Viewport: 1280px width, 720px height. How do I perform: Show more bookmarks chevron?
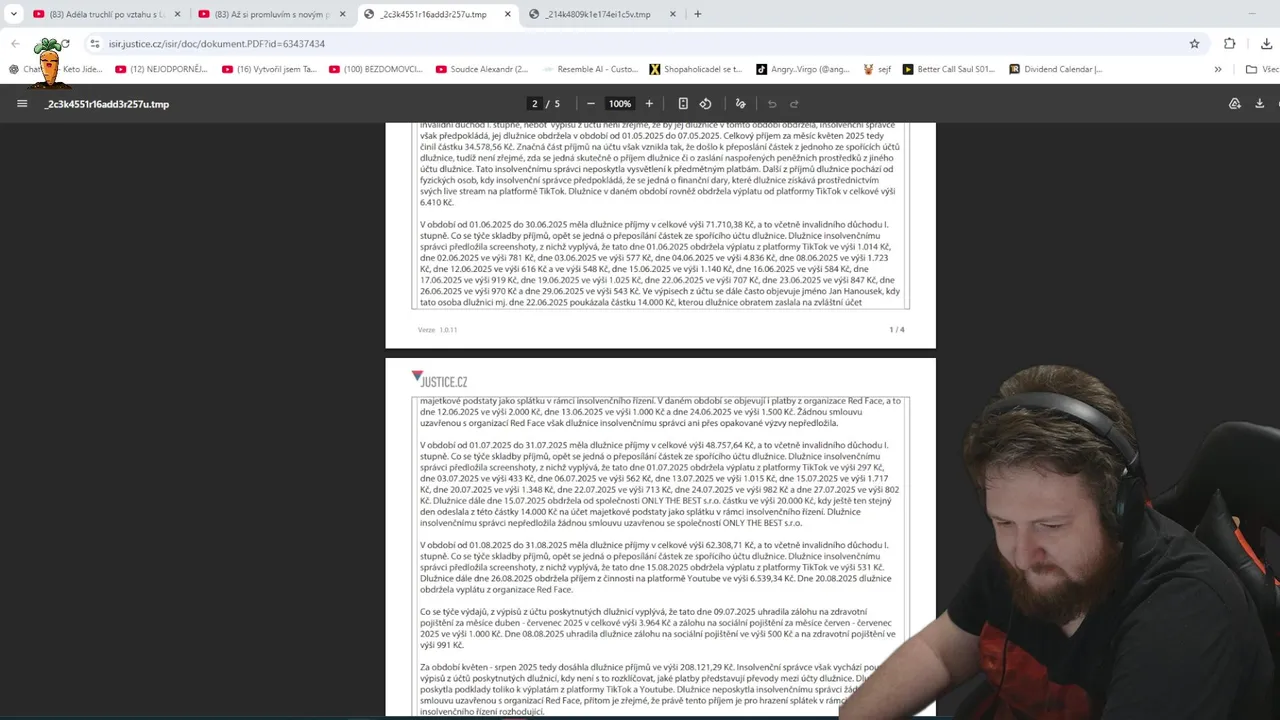(x=1218, y=69)
